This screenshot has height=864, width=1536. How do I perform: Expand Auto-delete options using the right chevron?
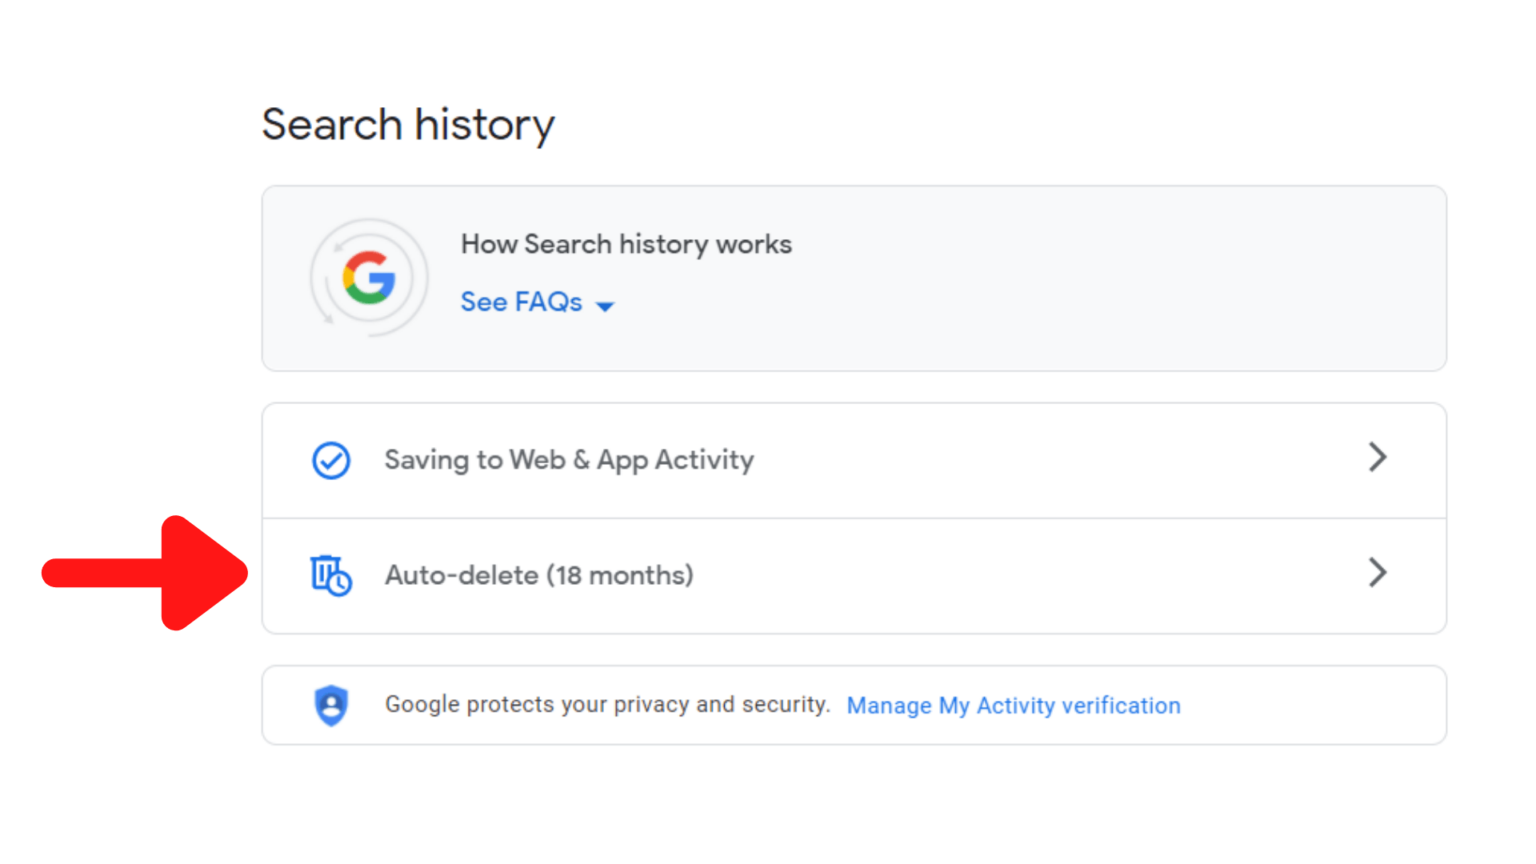(x=1378, y=574)
